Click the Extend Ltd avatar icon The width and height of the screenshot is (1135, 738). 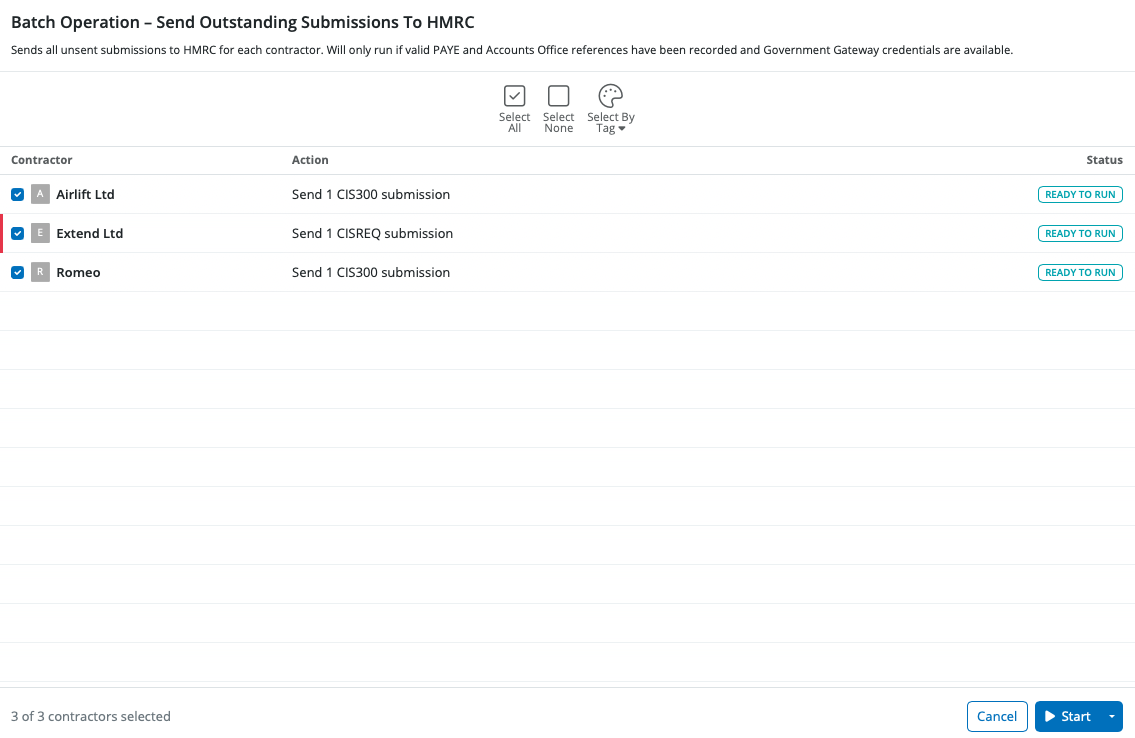point(40,233)
